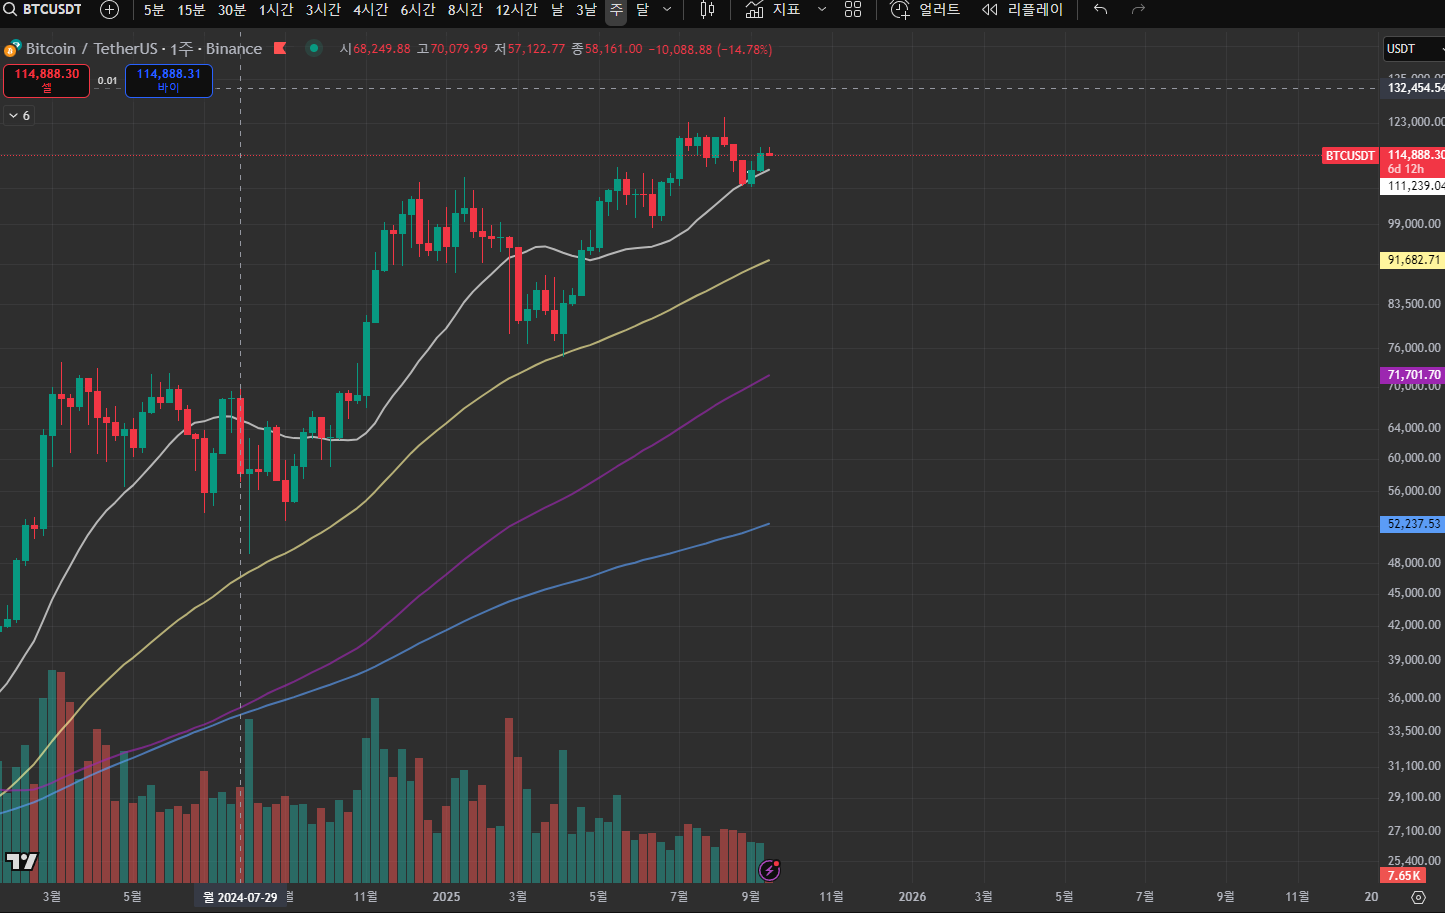
Task: Click the 60,000.00 price scale value
Action: tap(1414, 458)
